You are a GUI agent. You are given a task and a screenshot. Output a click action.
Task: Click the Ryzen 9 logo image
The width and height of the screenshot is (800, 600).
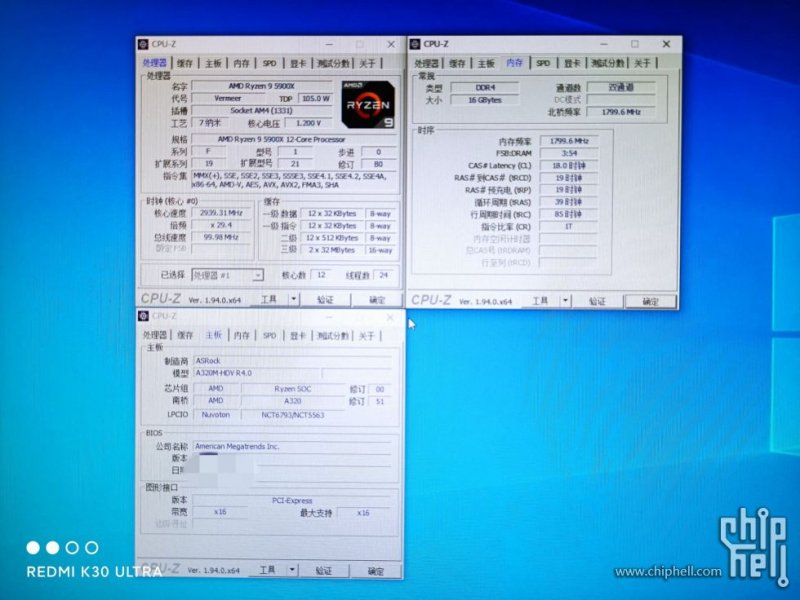(x=367, y=106)
